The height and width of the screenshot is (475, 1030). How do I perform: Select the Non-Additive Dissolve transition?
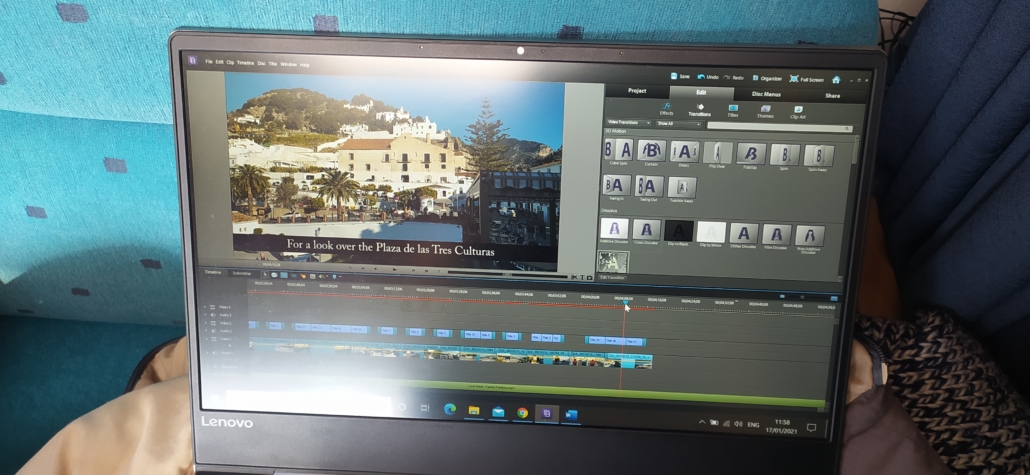(x=809, y=238)
